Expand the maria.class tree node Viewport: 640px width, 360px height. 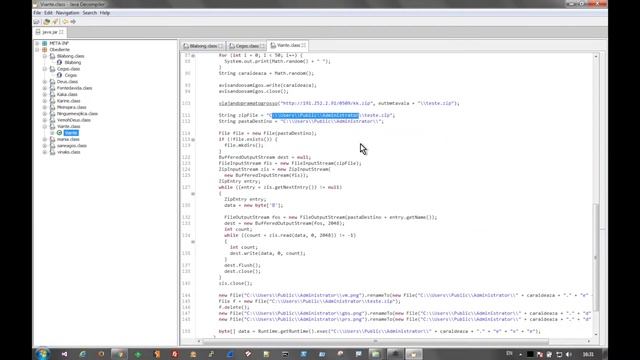pos(45,139)
